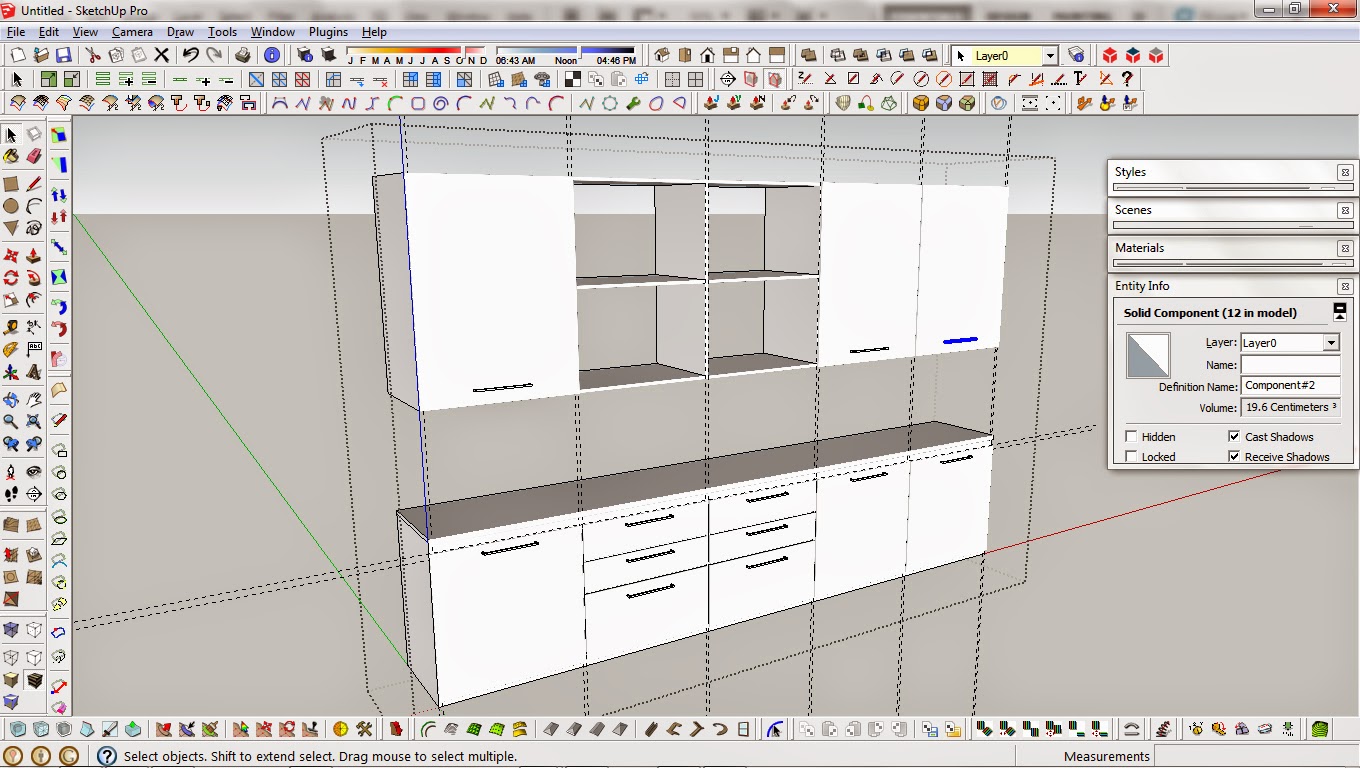Viewport: 1360px width, 768px height.
Task: Click the Erase X icon in the standard toolbar
Action: point(161,55)
